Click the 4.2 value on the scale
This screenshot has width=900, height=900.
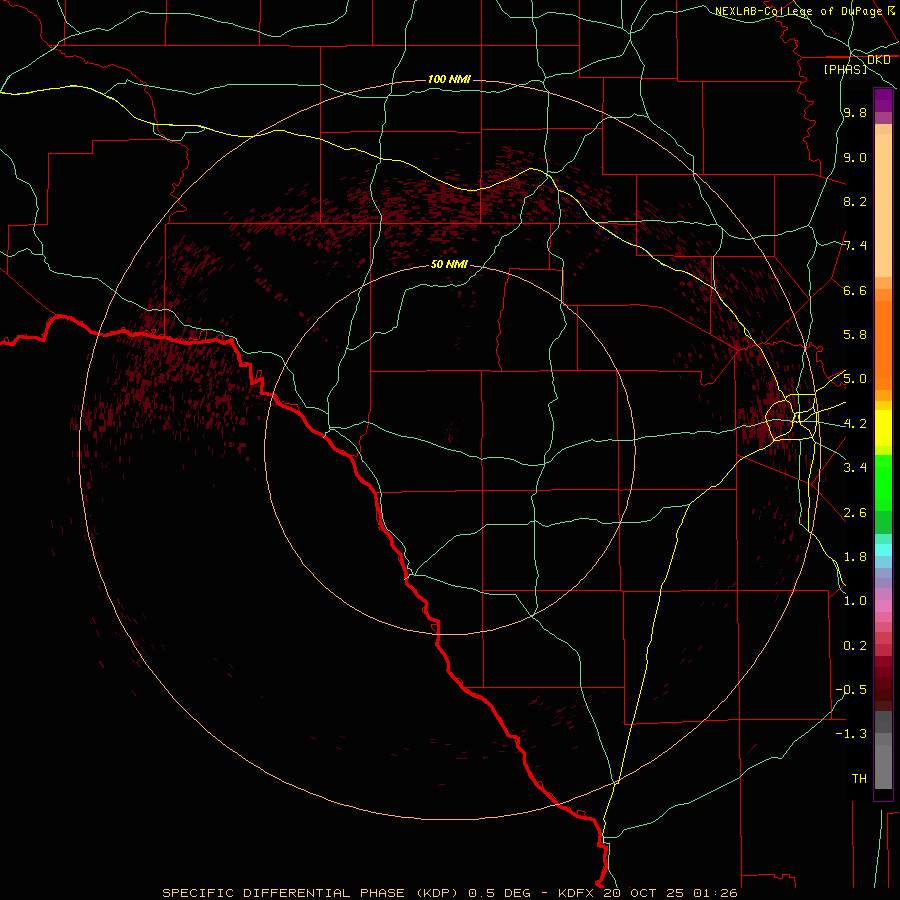pyautogui.click(x=855, y=424)
